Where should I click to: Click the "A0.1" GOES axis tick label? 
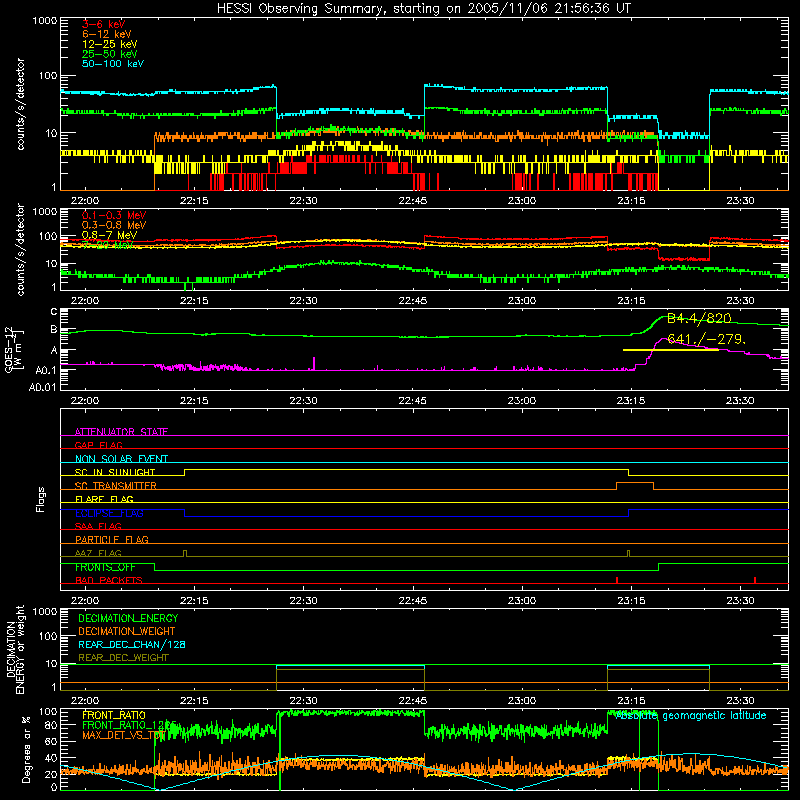(46, 370)
